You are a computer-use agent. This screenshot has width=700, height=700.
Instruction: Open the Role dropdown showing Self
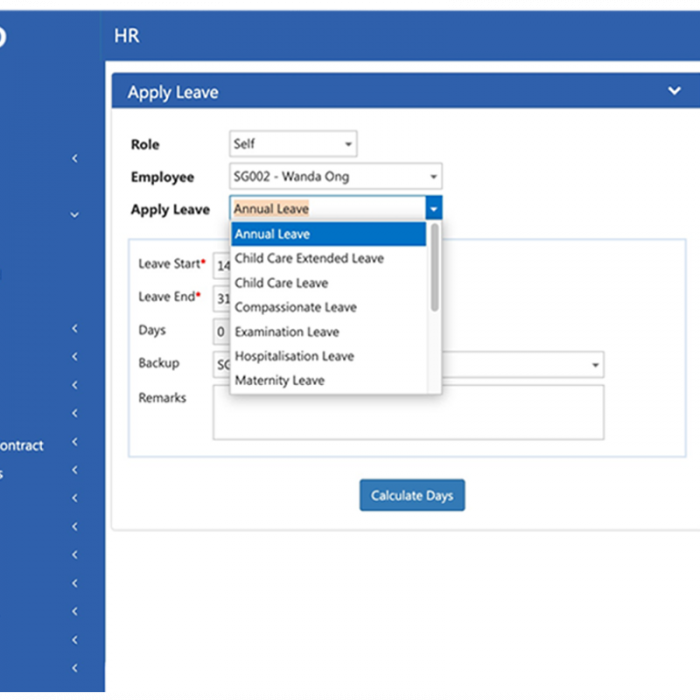click(x=292, y=144)
